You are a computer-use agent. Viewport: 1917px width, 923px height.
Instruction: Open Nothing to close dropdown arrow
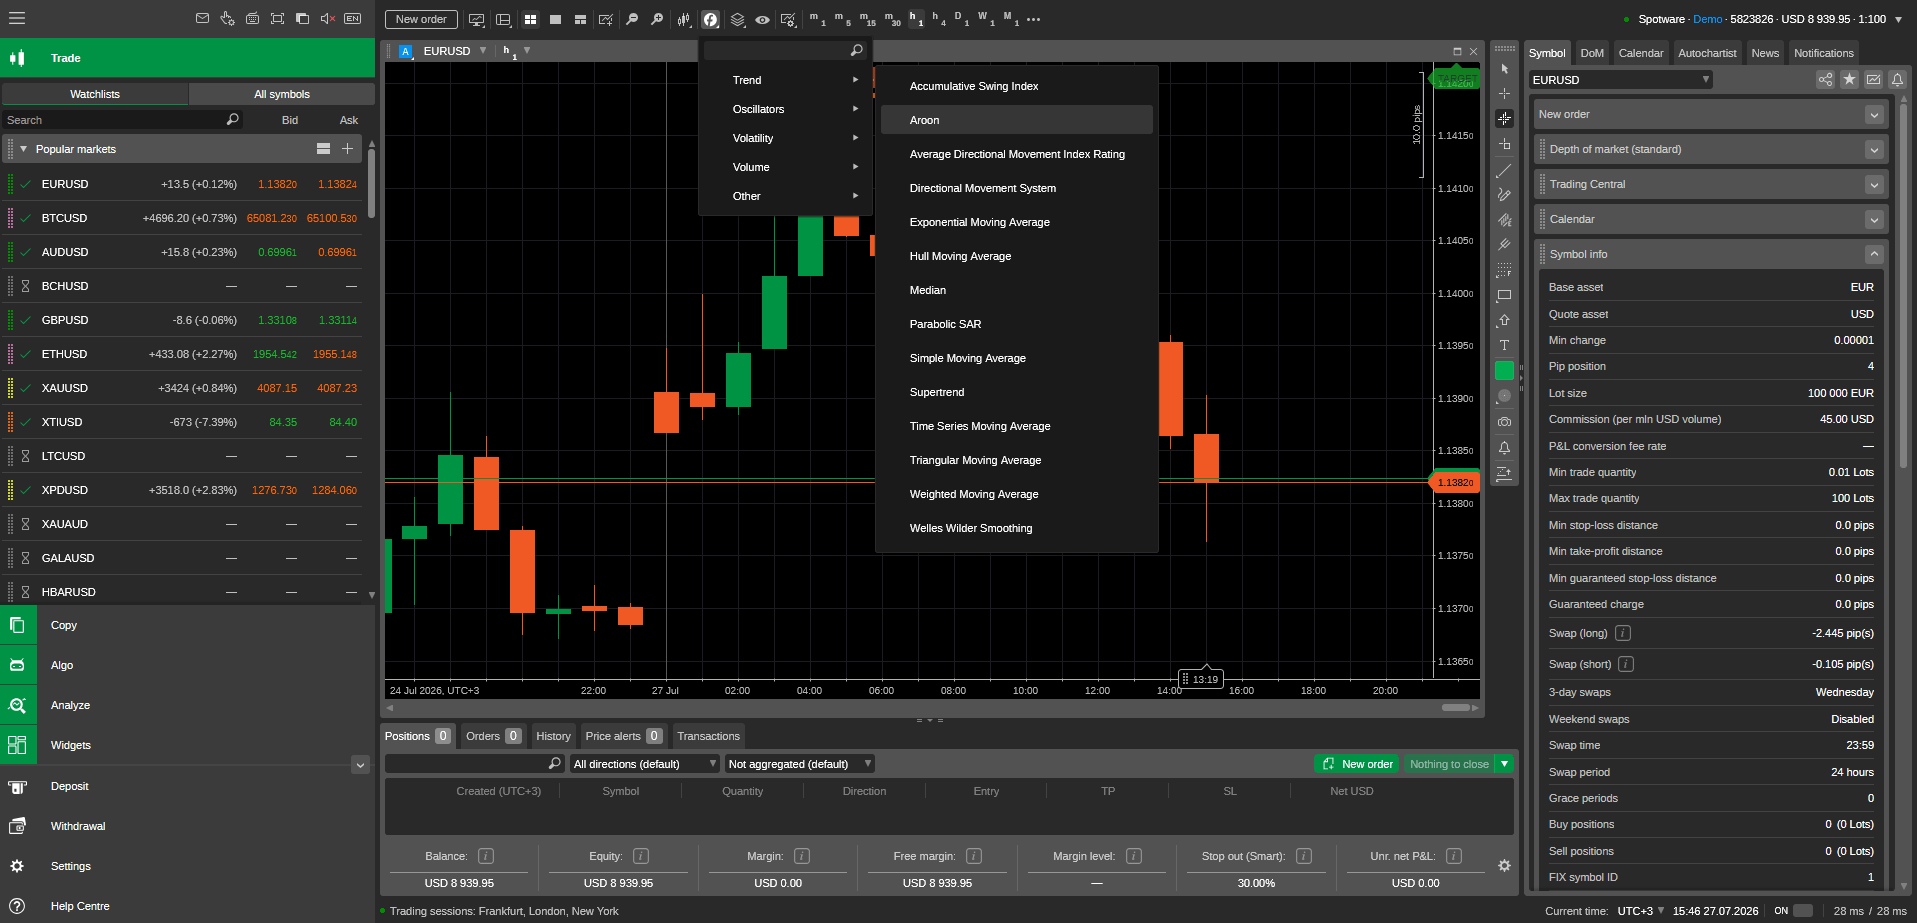[1504, 764]
